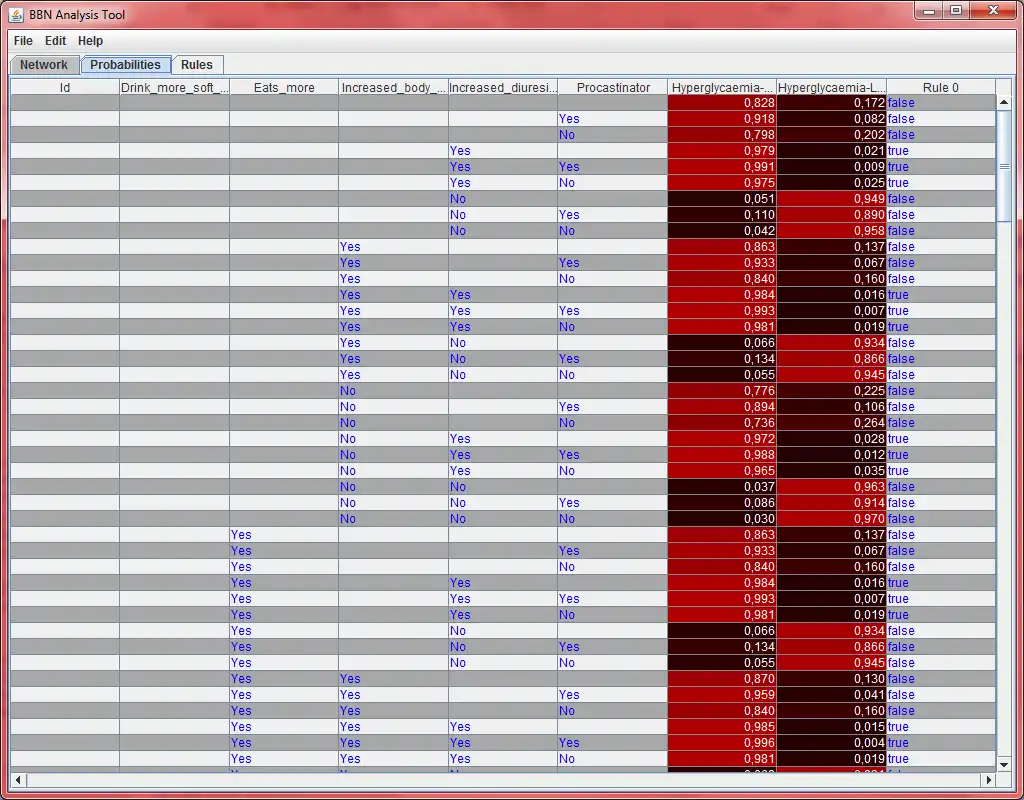The height and width of the screenshot is (800, 1024).
Task: Click the 0,970 value cell
Action: 831,519
